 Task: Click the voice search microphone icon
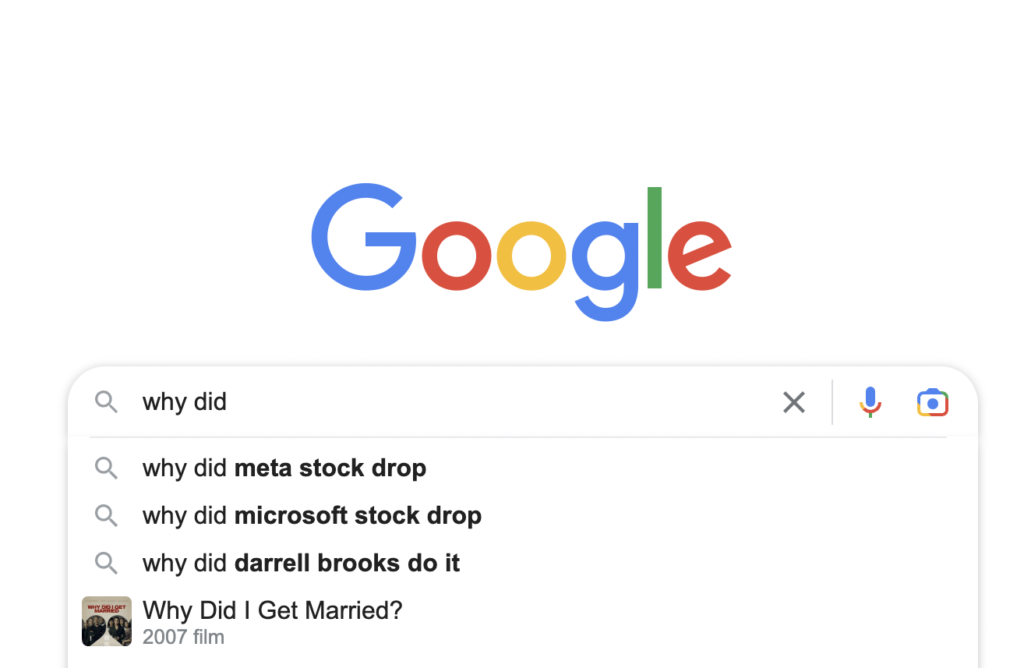[870, 402]
